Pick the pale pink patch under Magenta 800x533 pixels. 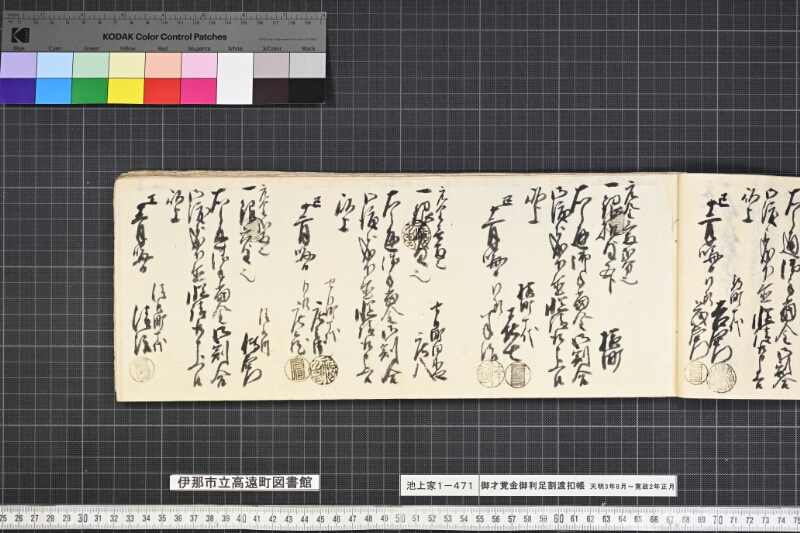click(x=199, y=65)
